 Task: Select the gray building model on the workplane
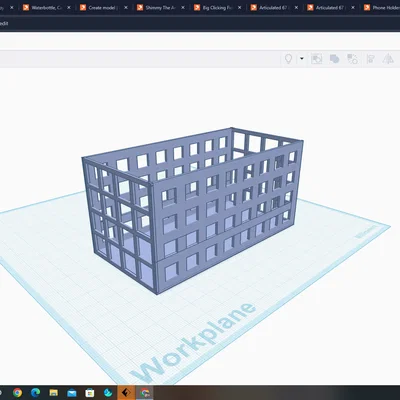(x=193, y=210)
